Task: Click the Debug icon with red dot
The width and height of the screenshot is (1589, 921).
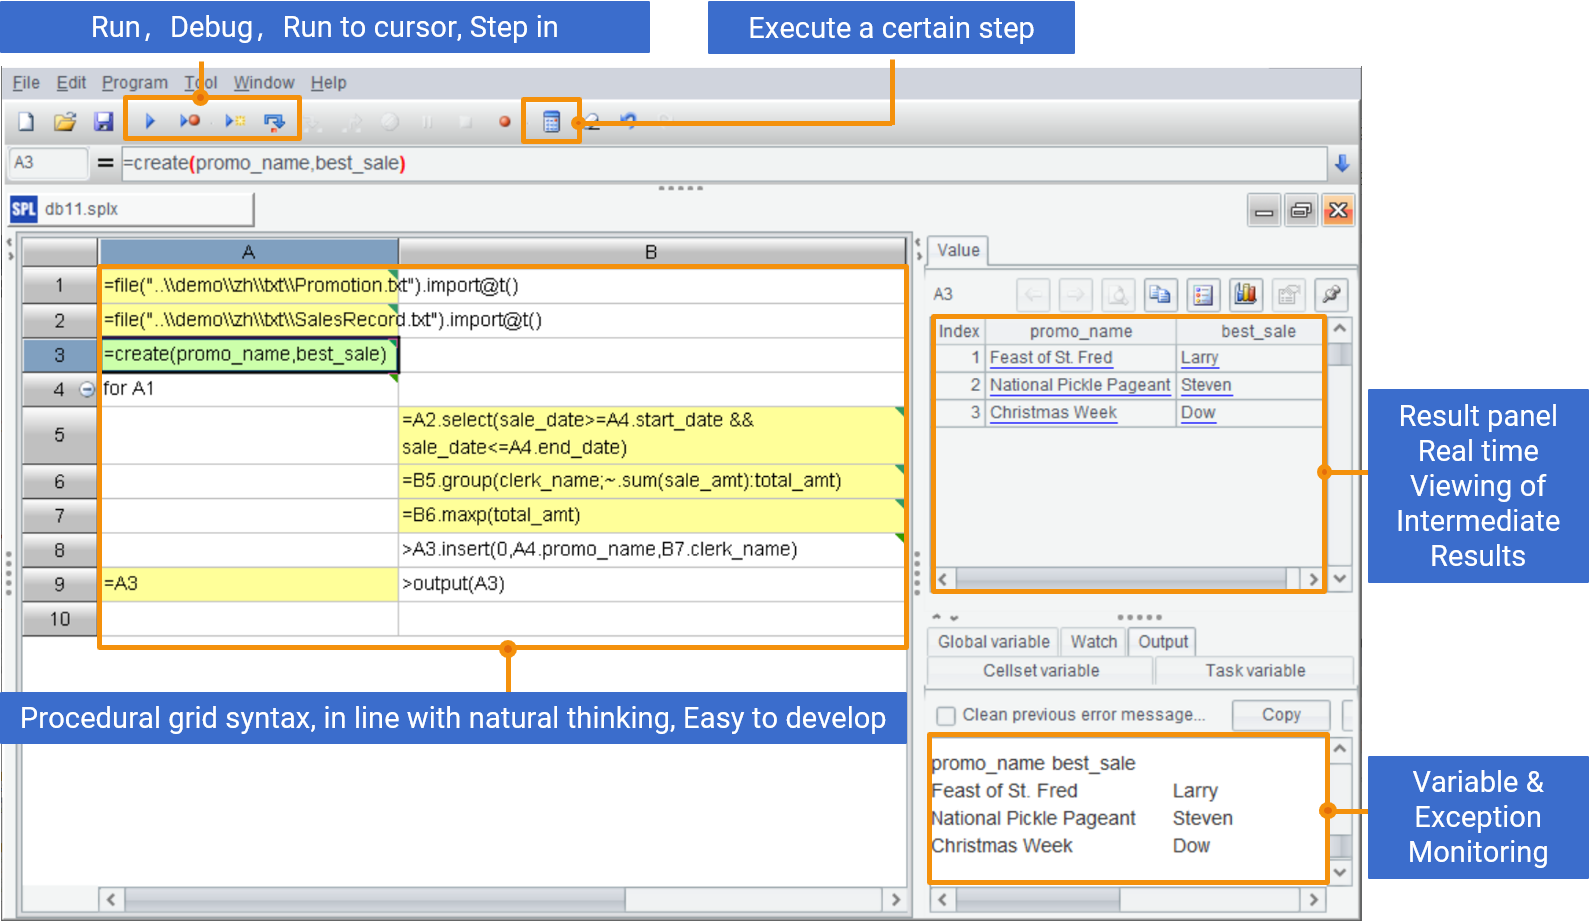Action: coord(189,121)
